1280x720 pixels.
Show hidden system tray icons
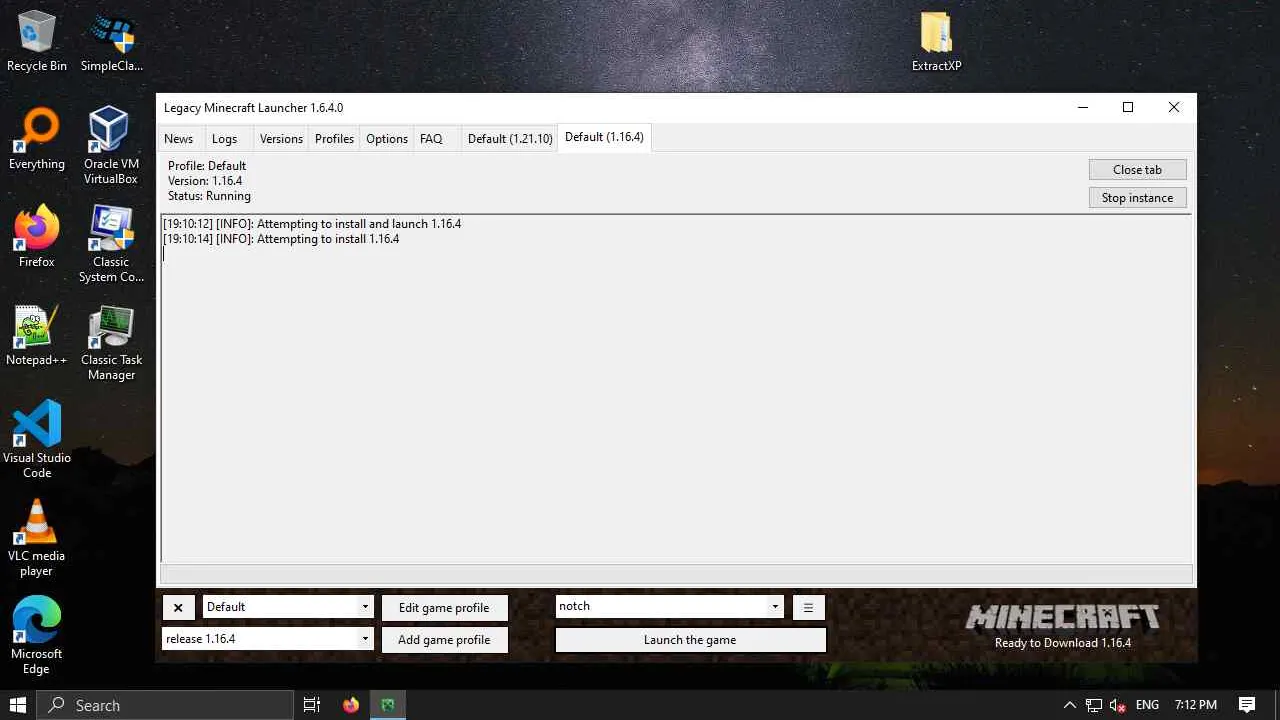[1070, 705]
